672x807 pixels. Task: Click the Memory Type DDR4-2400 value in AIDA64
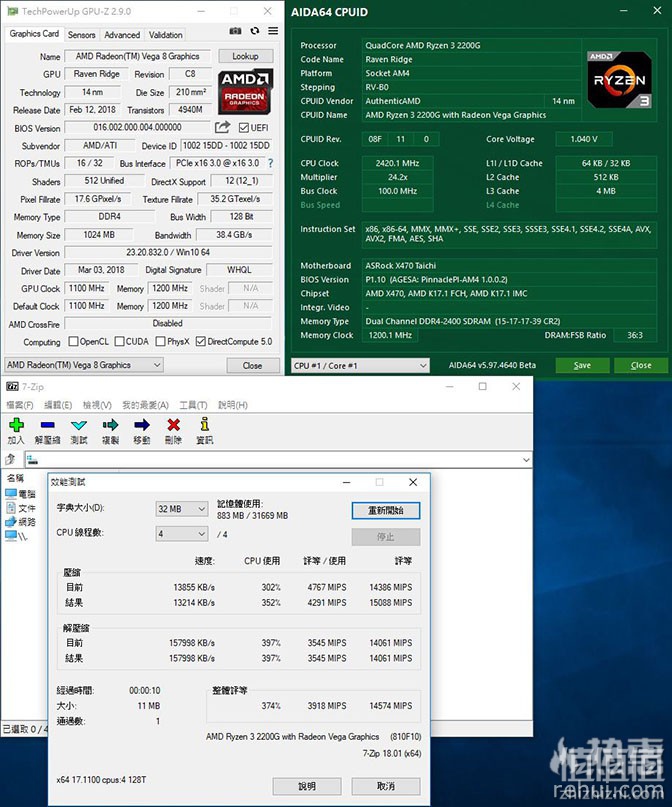(463, 321)
